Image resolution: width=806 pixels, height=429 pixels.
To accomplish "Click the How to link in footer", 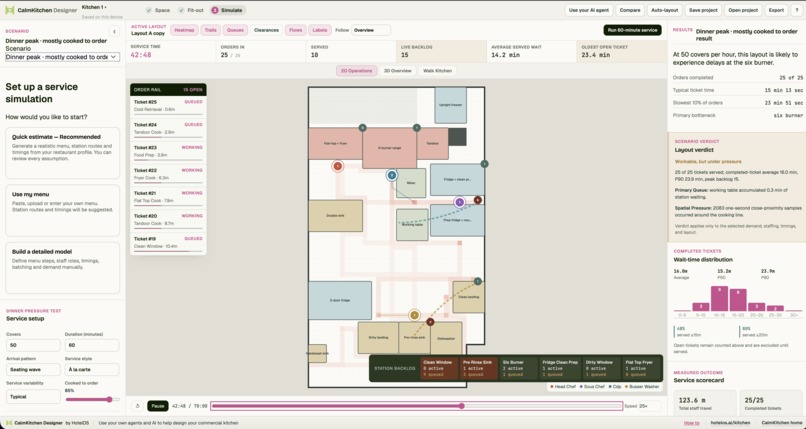I will [691, 423].
